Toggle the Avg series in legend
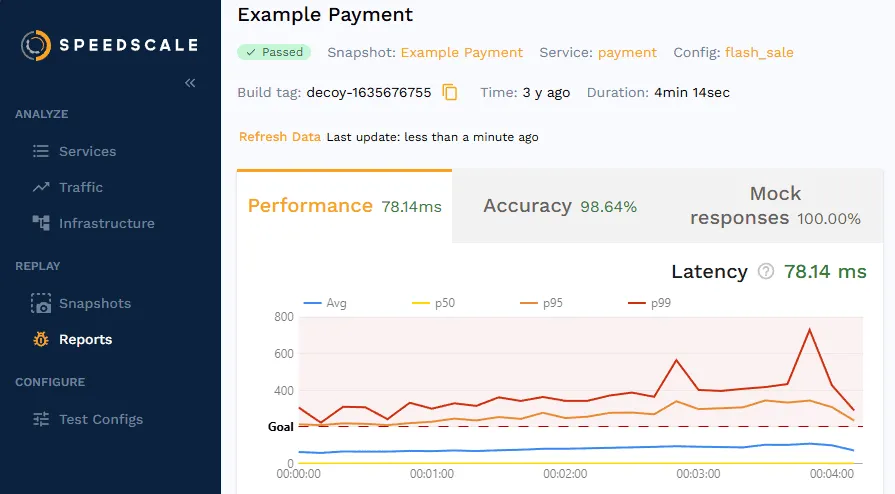The width and height of the screenshot is (895, 494). 325,303
